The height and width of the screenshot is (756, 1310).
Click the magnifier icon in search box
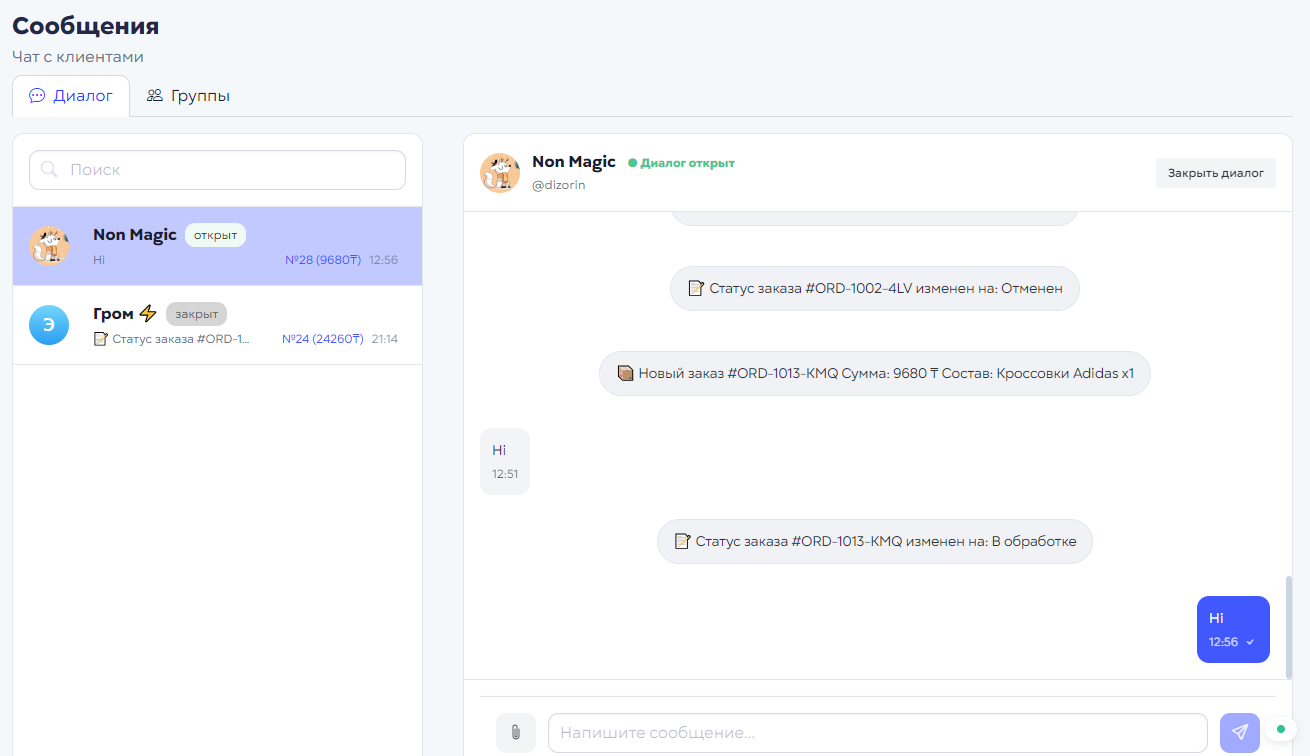pyautogui.click(x=51, y=170)
